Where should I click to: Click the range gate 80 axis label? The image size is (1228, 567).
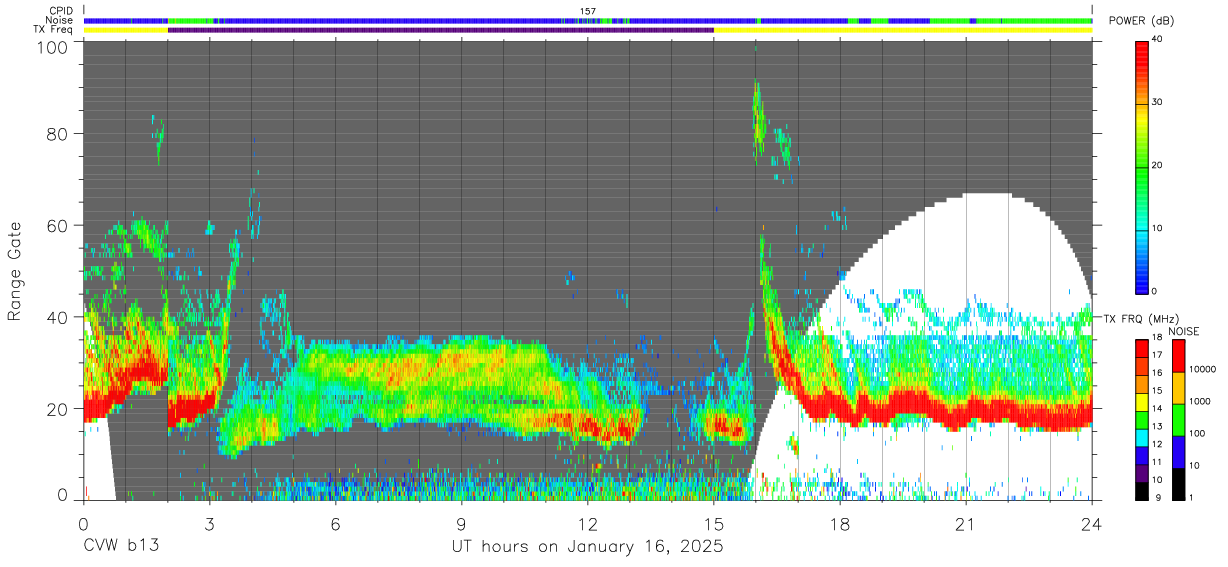pos(58,134)
